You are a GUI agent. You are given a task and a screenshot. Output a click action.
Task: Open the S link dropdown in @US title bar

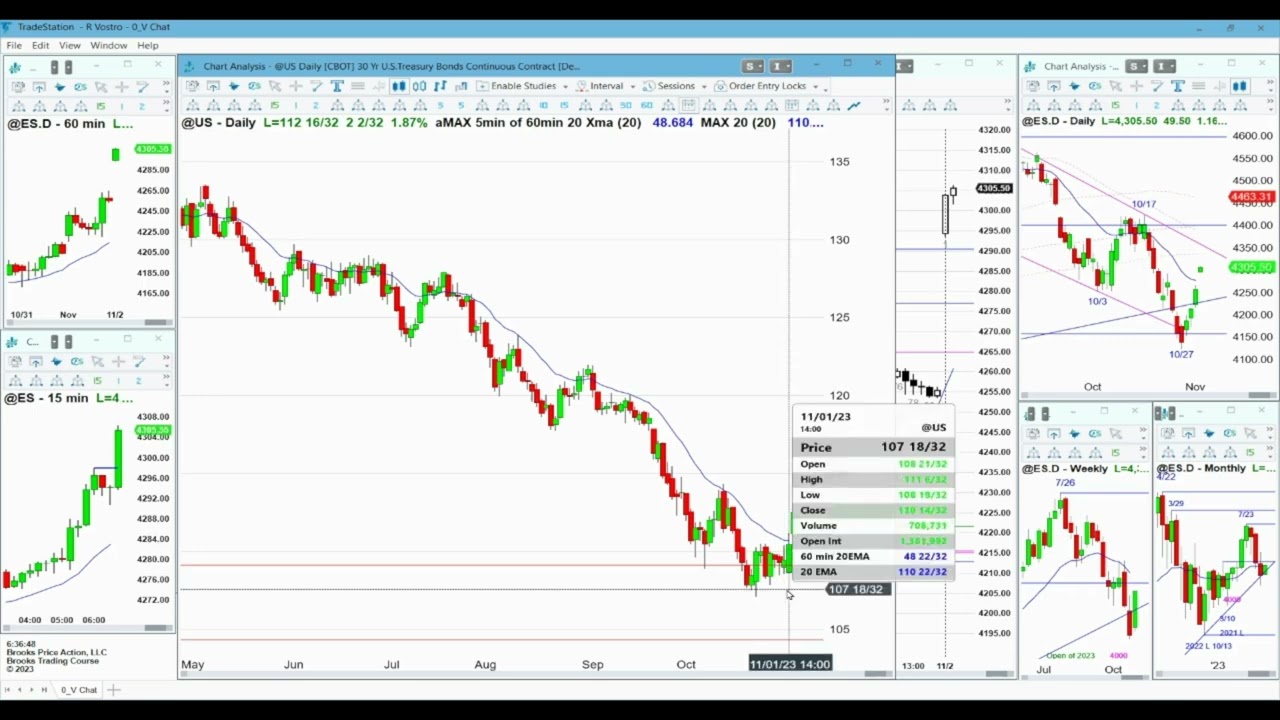(753, 66)
